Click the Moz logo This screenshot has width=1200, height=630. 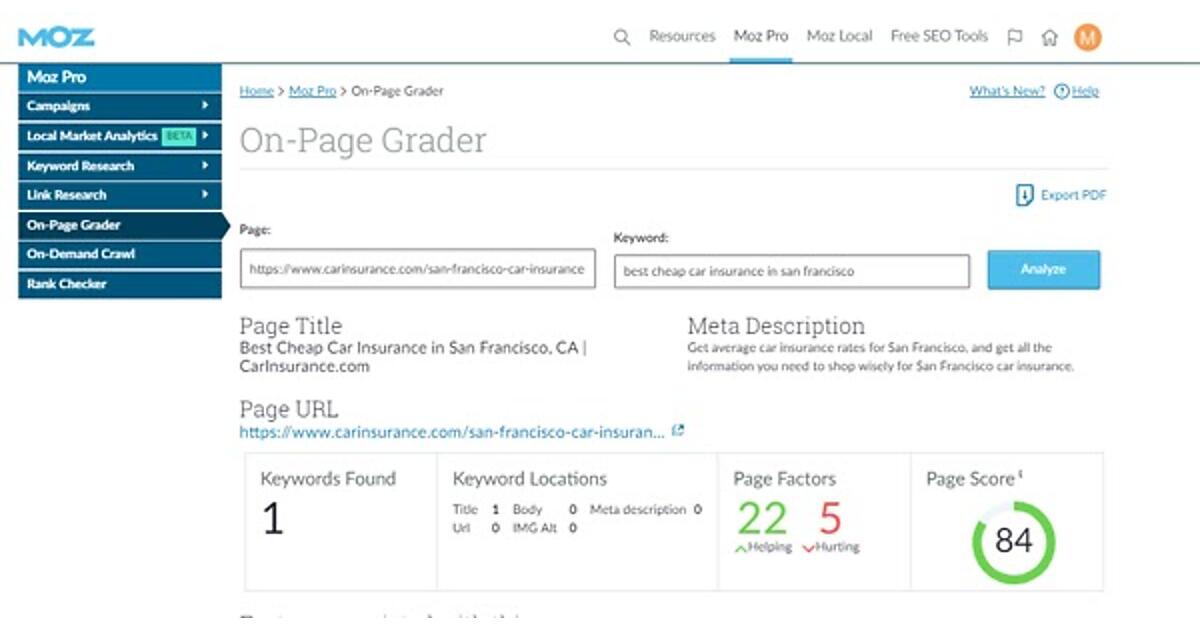pyautogui.click(x=56, y=37)
